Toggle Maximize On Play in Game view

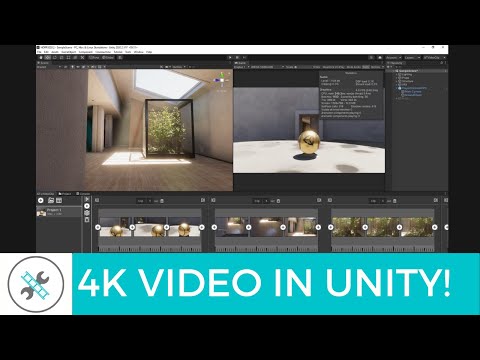334,67
